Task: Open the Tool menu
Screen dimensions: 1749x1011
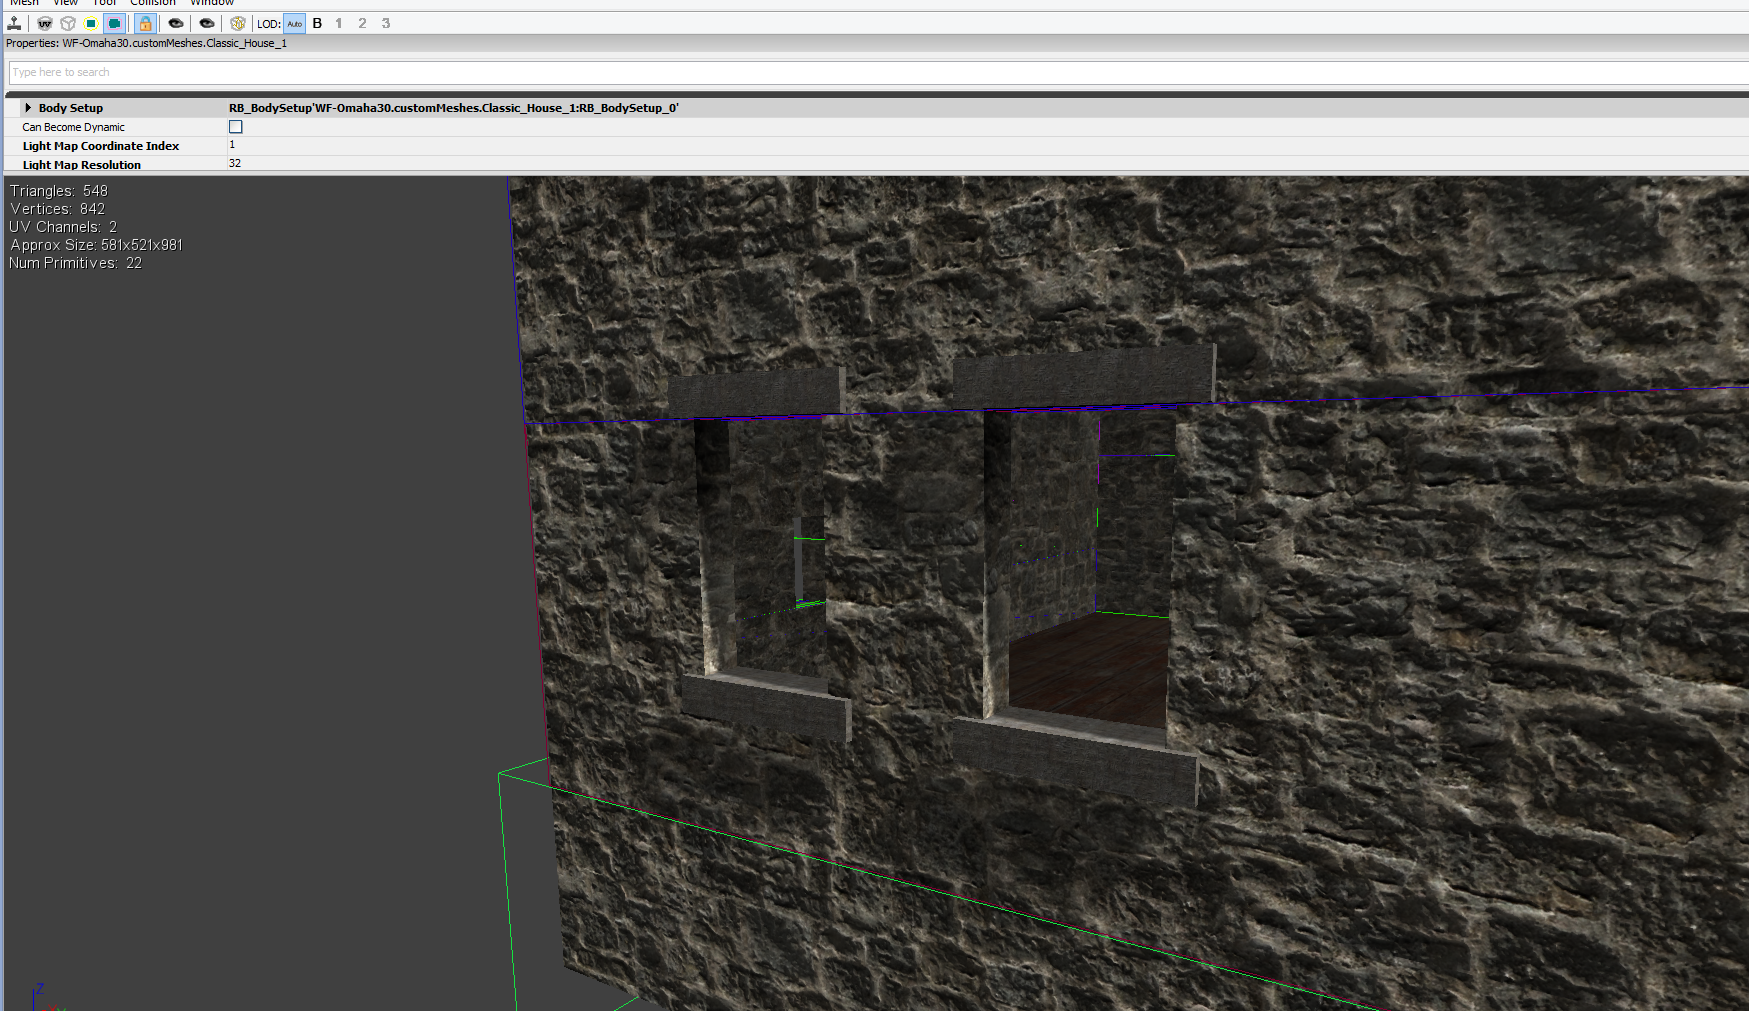Action: click(105, 3)
